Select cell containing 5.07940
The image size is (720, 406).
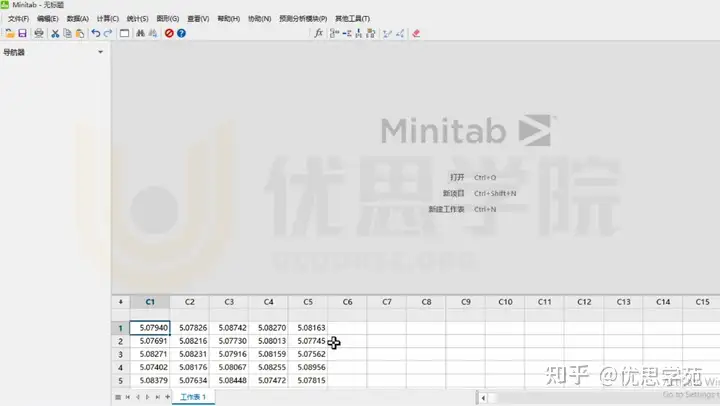tap(150, 328)
